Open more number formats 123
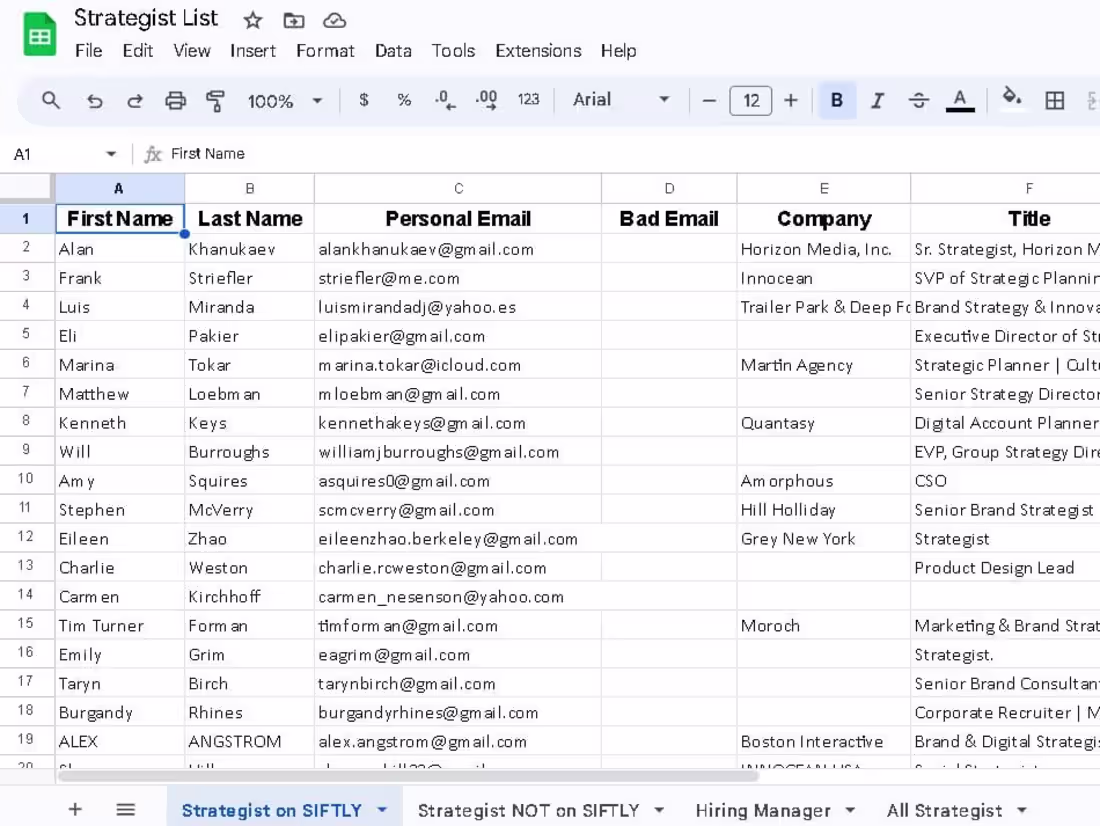 [528, 100]
